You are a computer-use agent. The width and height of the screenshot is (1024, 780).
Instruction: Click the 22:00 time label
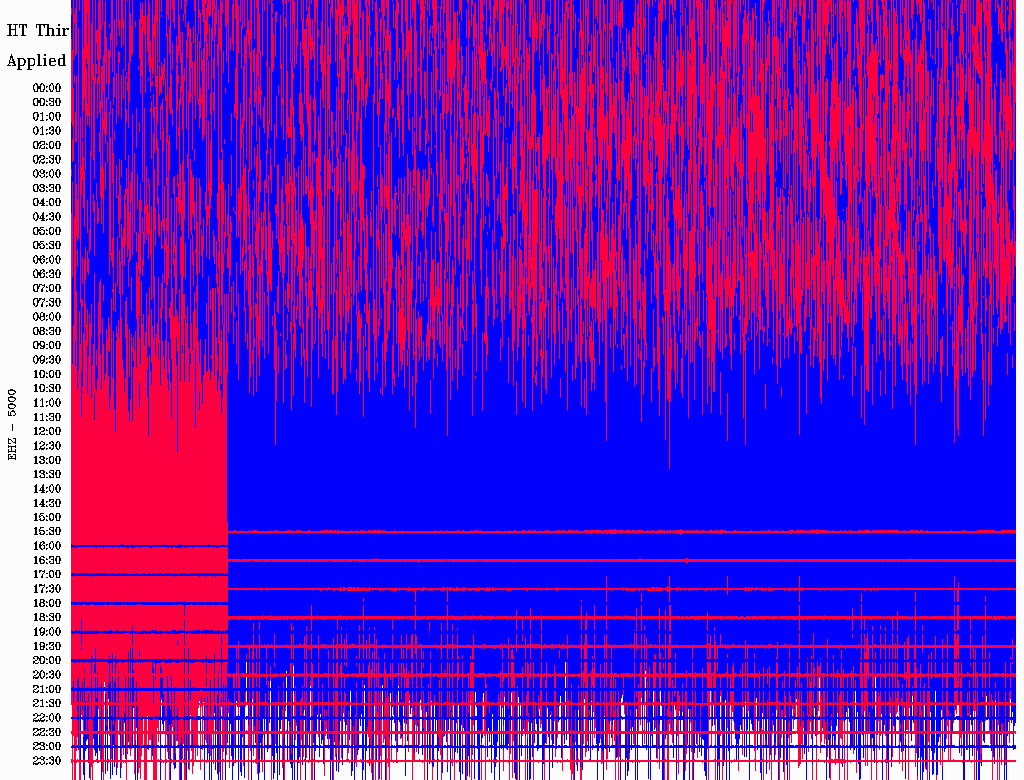(x=47, y=718)
